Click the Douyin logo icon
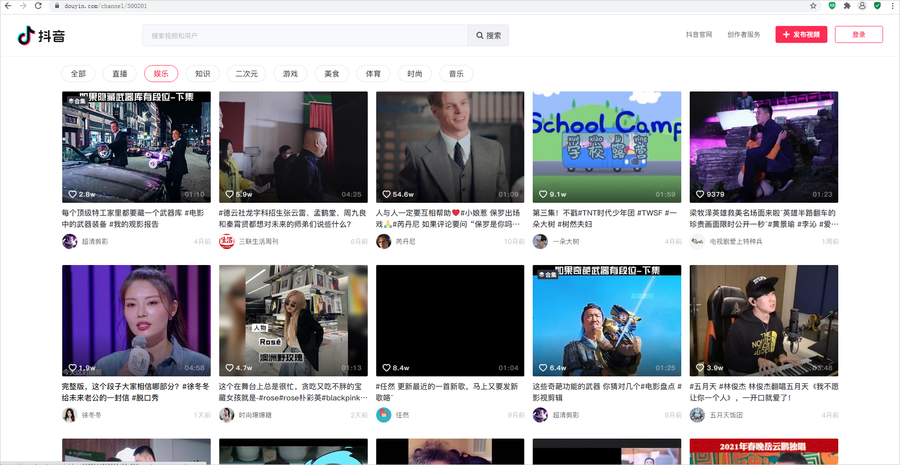 pyautogui.click(x=26, y=36)
